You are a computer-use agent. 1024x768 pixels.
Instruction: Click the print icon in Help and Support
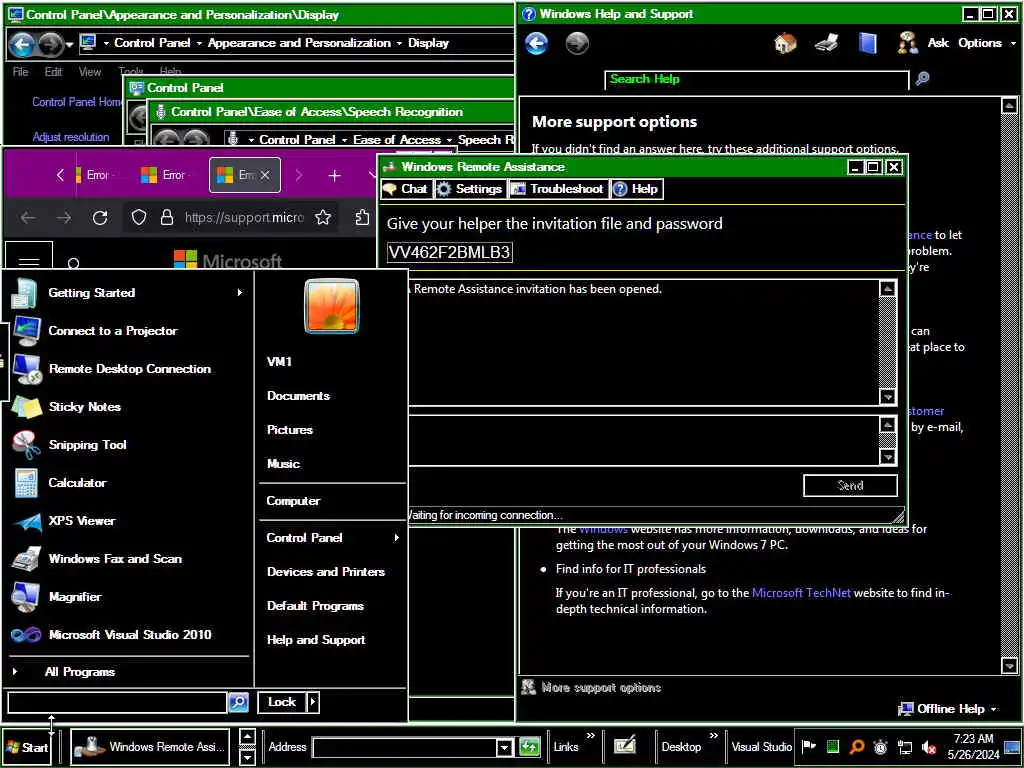[x=827, y=44]
